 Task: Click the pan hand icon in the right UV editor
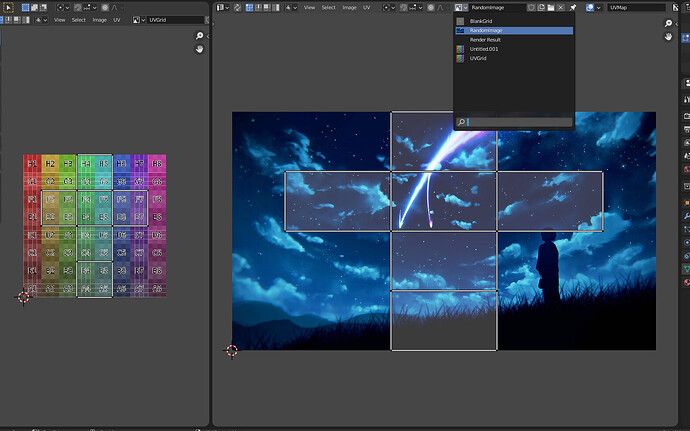[x=668, y=37]
